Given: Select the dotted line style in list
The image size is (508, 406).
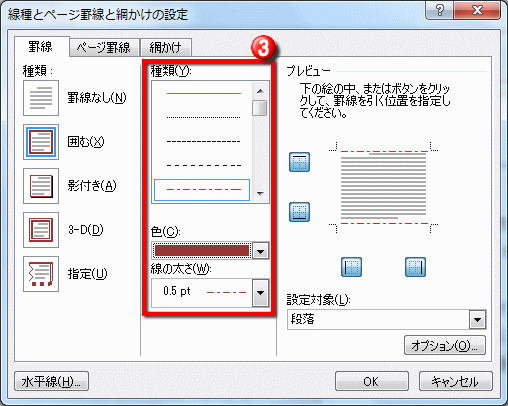Looking at the screenshot, I should click(203, 117).
